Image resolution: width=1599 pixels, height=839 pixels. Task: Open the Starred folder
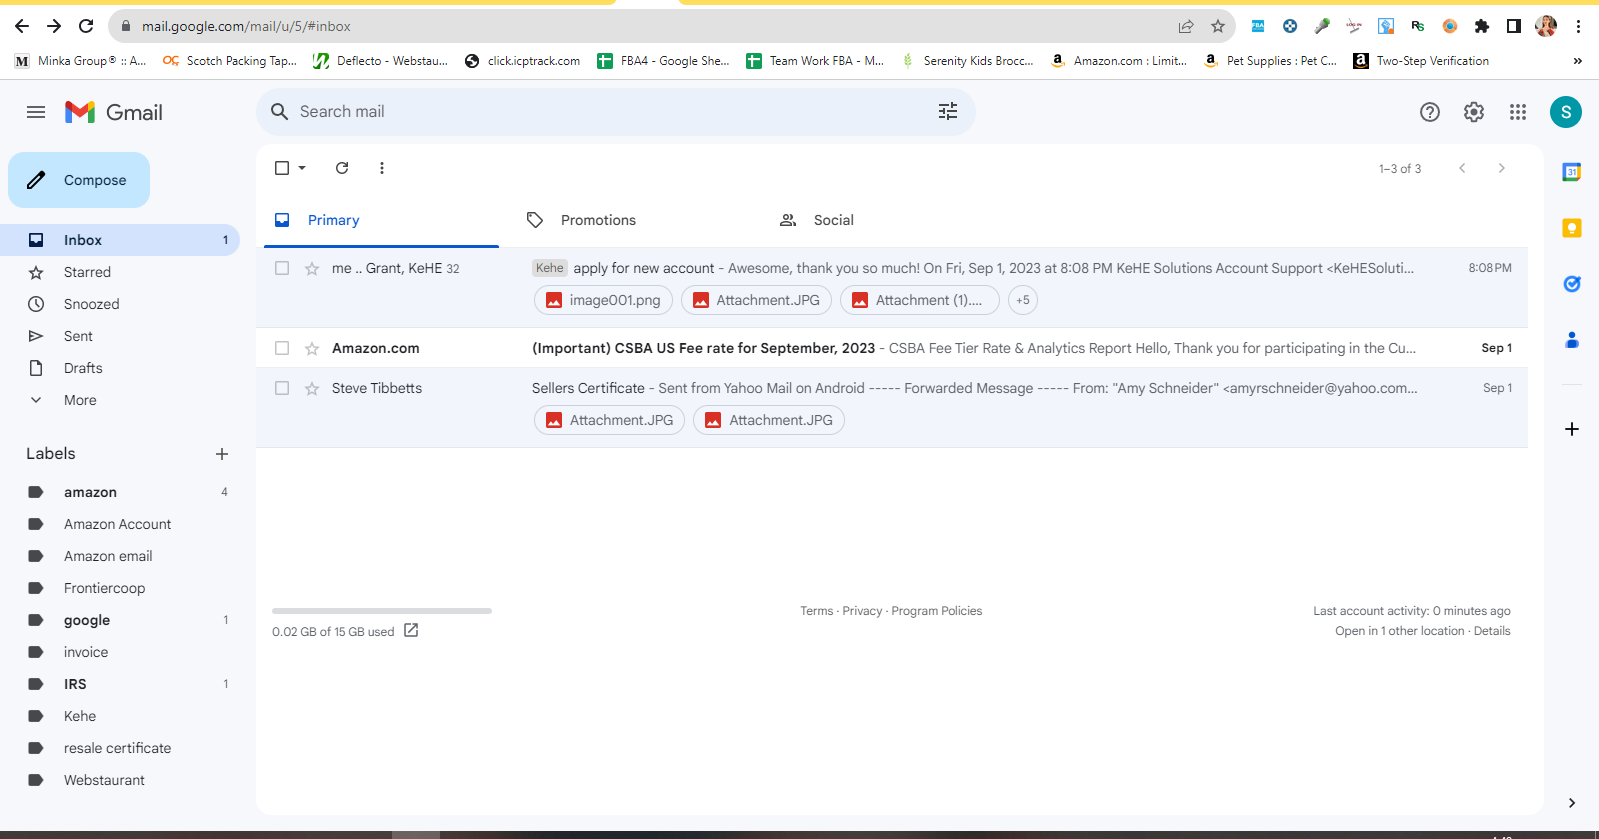pos(120,272)
